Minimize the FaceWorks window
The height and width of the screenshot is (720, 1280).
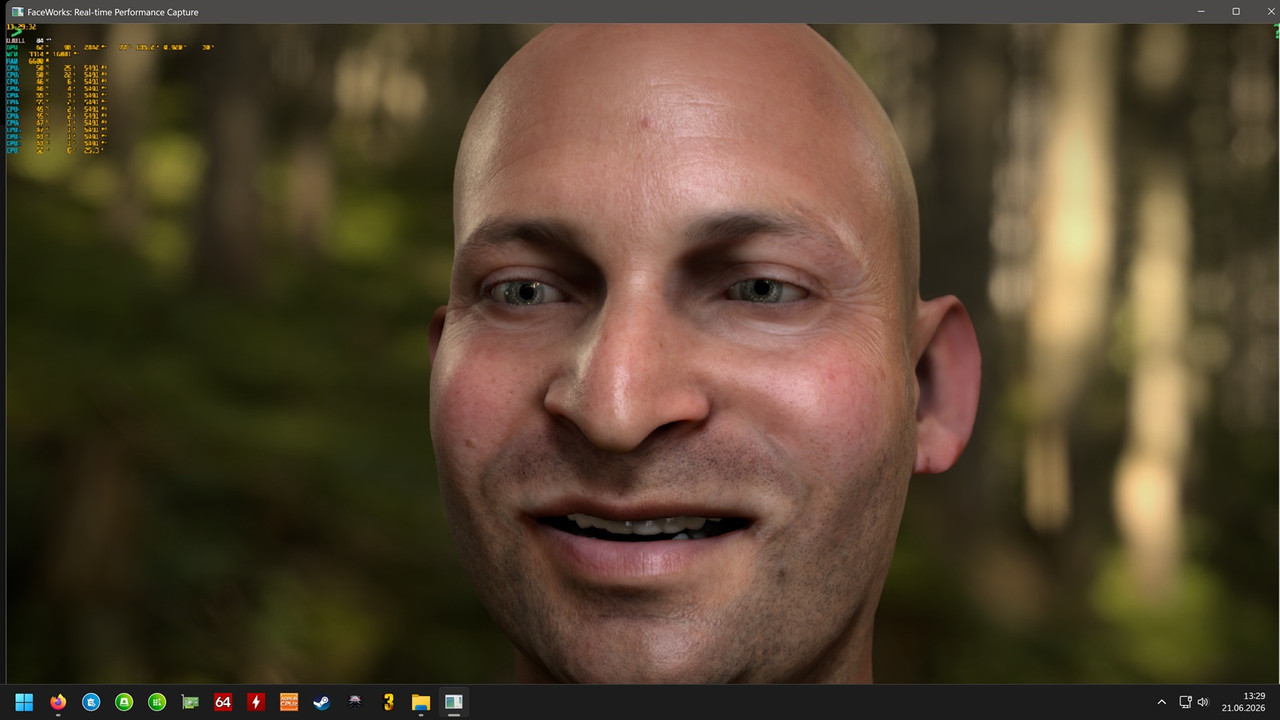coord(1202,12)
